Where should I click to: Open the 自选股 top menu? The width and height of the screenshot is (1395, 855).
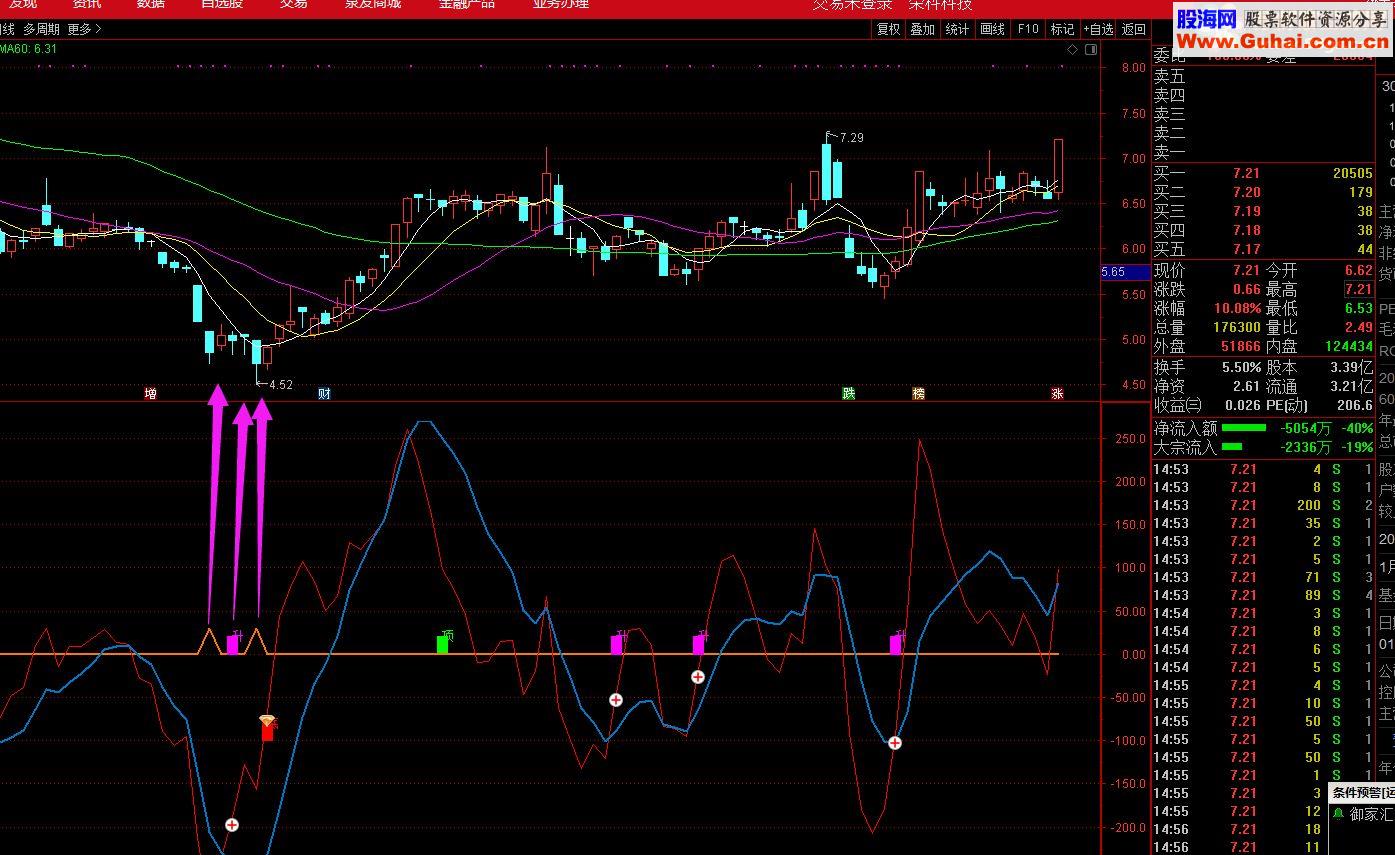click(x=222, y=4)
